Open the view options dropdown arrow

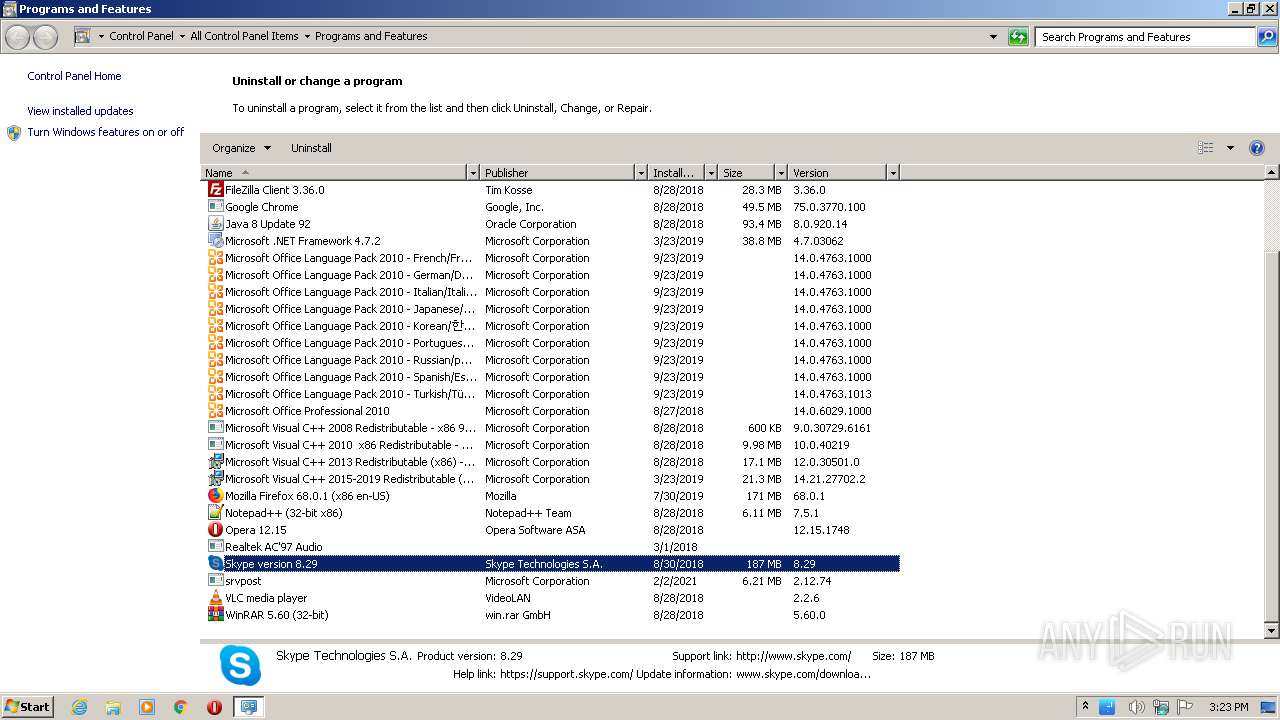(x=1230, y=148)
